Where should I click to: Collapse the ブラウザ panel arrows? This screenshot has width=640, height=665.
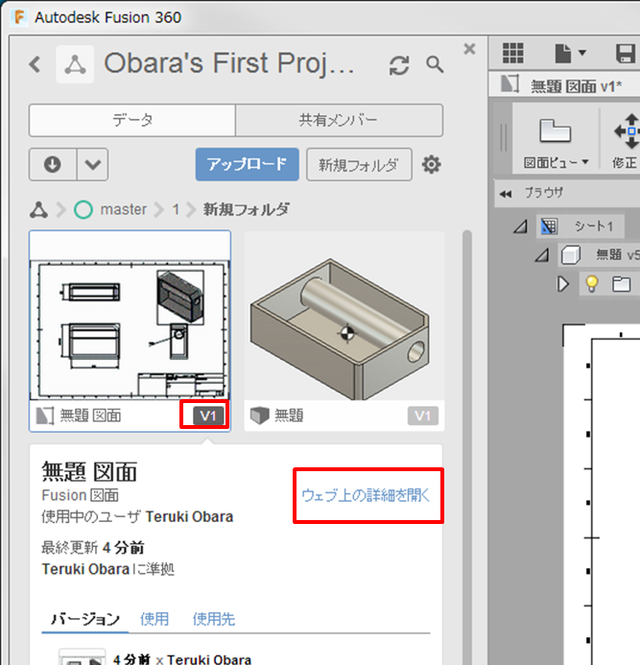(505, 194)
